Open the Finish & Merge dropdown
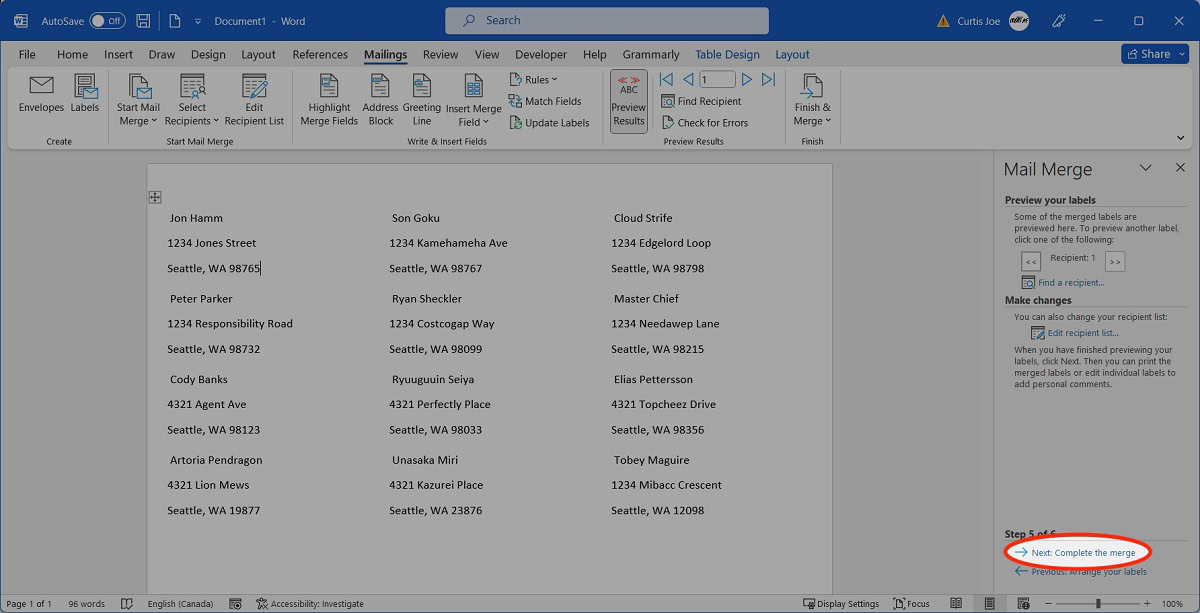This screenshot has width=1200, height=613. pos(812,100)
